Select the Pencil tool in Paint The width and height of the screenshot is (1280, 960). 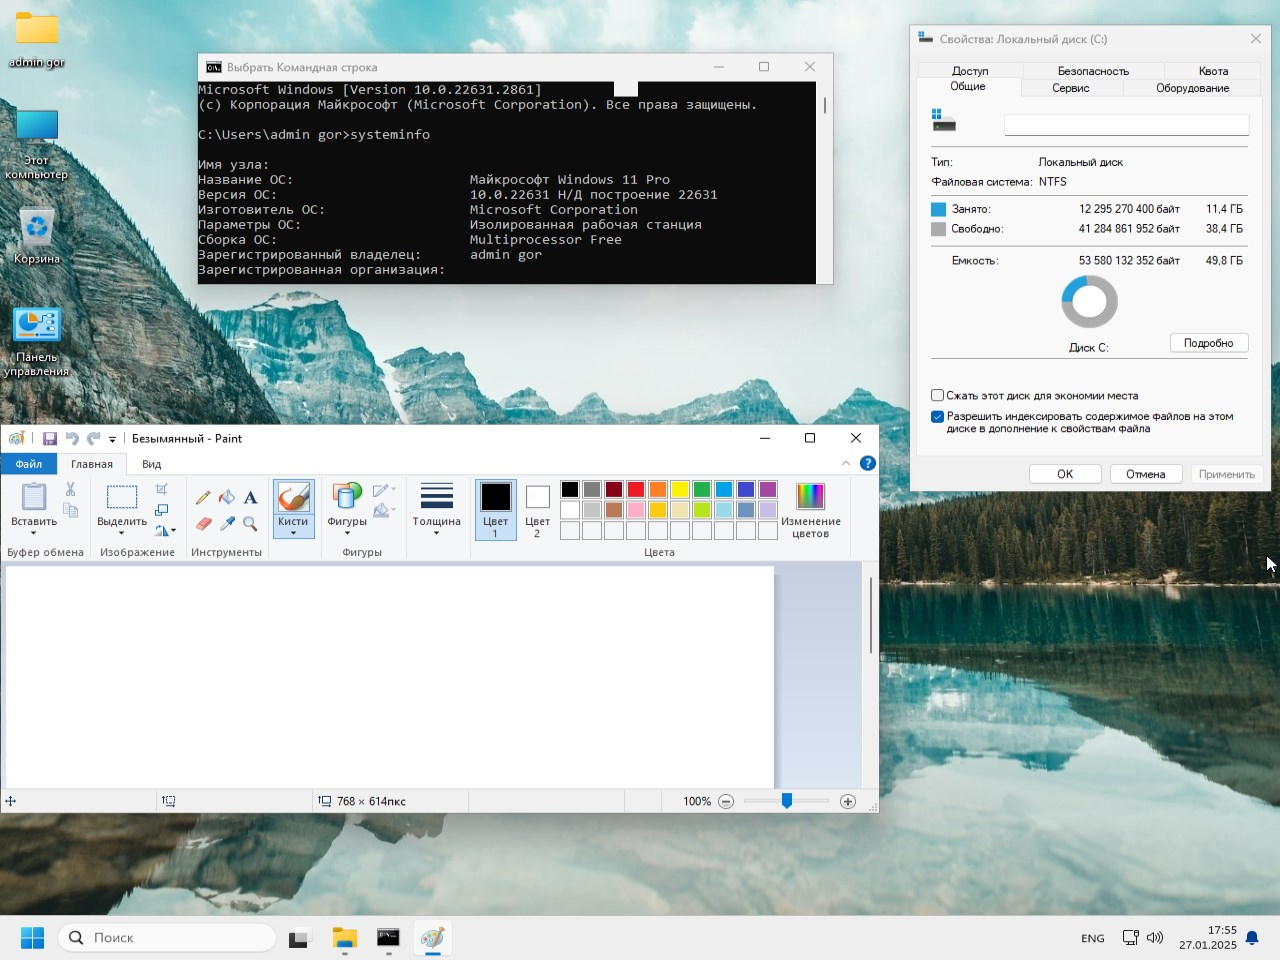click(x=203, y=497)
